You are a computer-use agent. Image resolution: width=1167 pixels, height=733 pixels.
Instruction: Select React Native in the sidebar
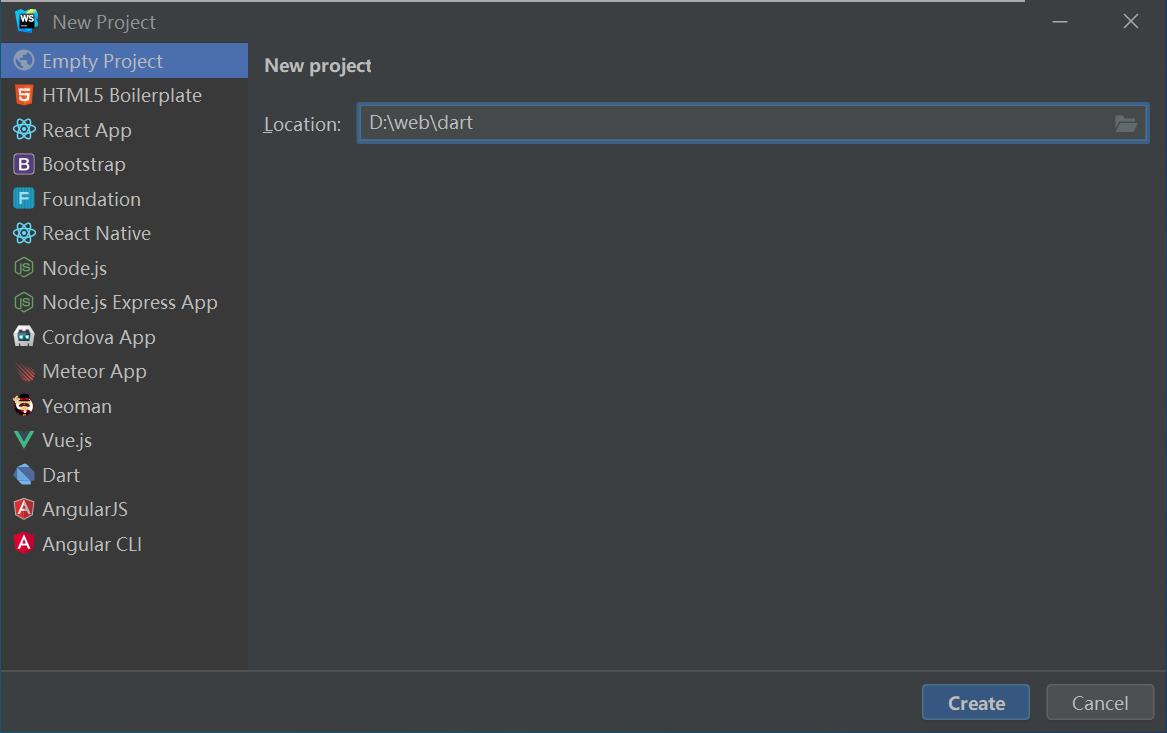(94, 233)
